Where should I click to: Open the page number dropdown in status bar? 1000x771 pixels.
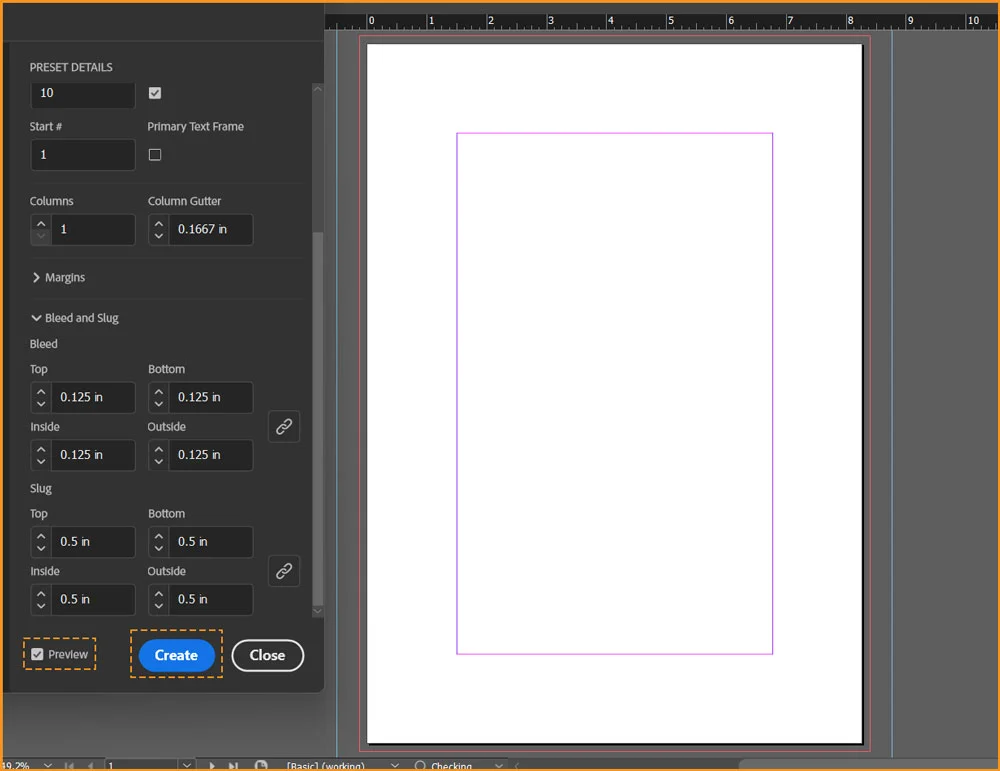185,763
